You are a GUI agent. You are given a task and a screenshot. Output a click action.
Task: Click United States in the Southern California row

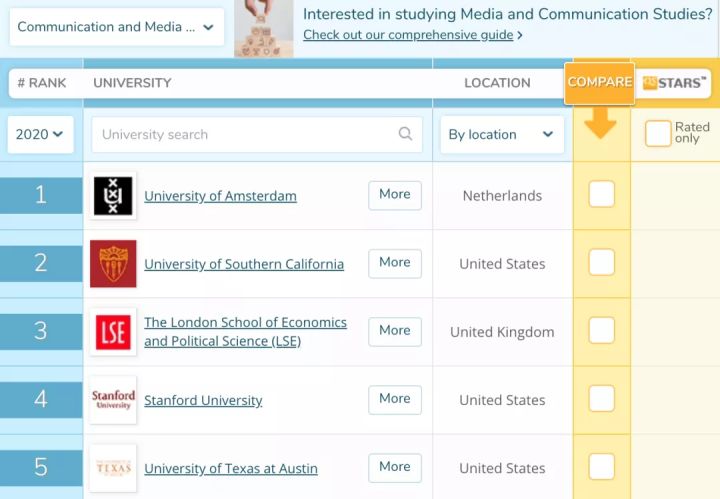pos(502,264)
